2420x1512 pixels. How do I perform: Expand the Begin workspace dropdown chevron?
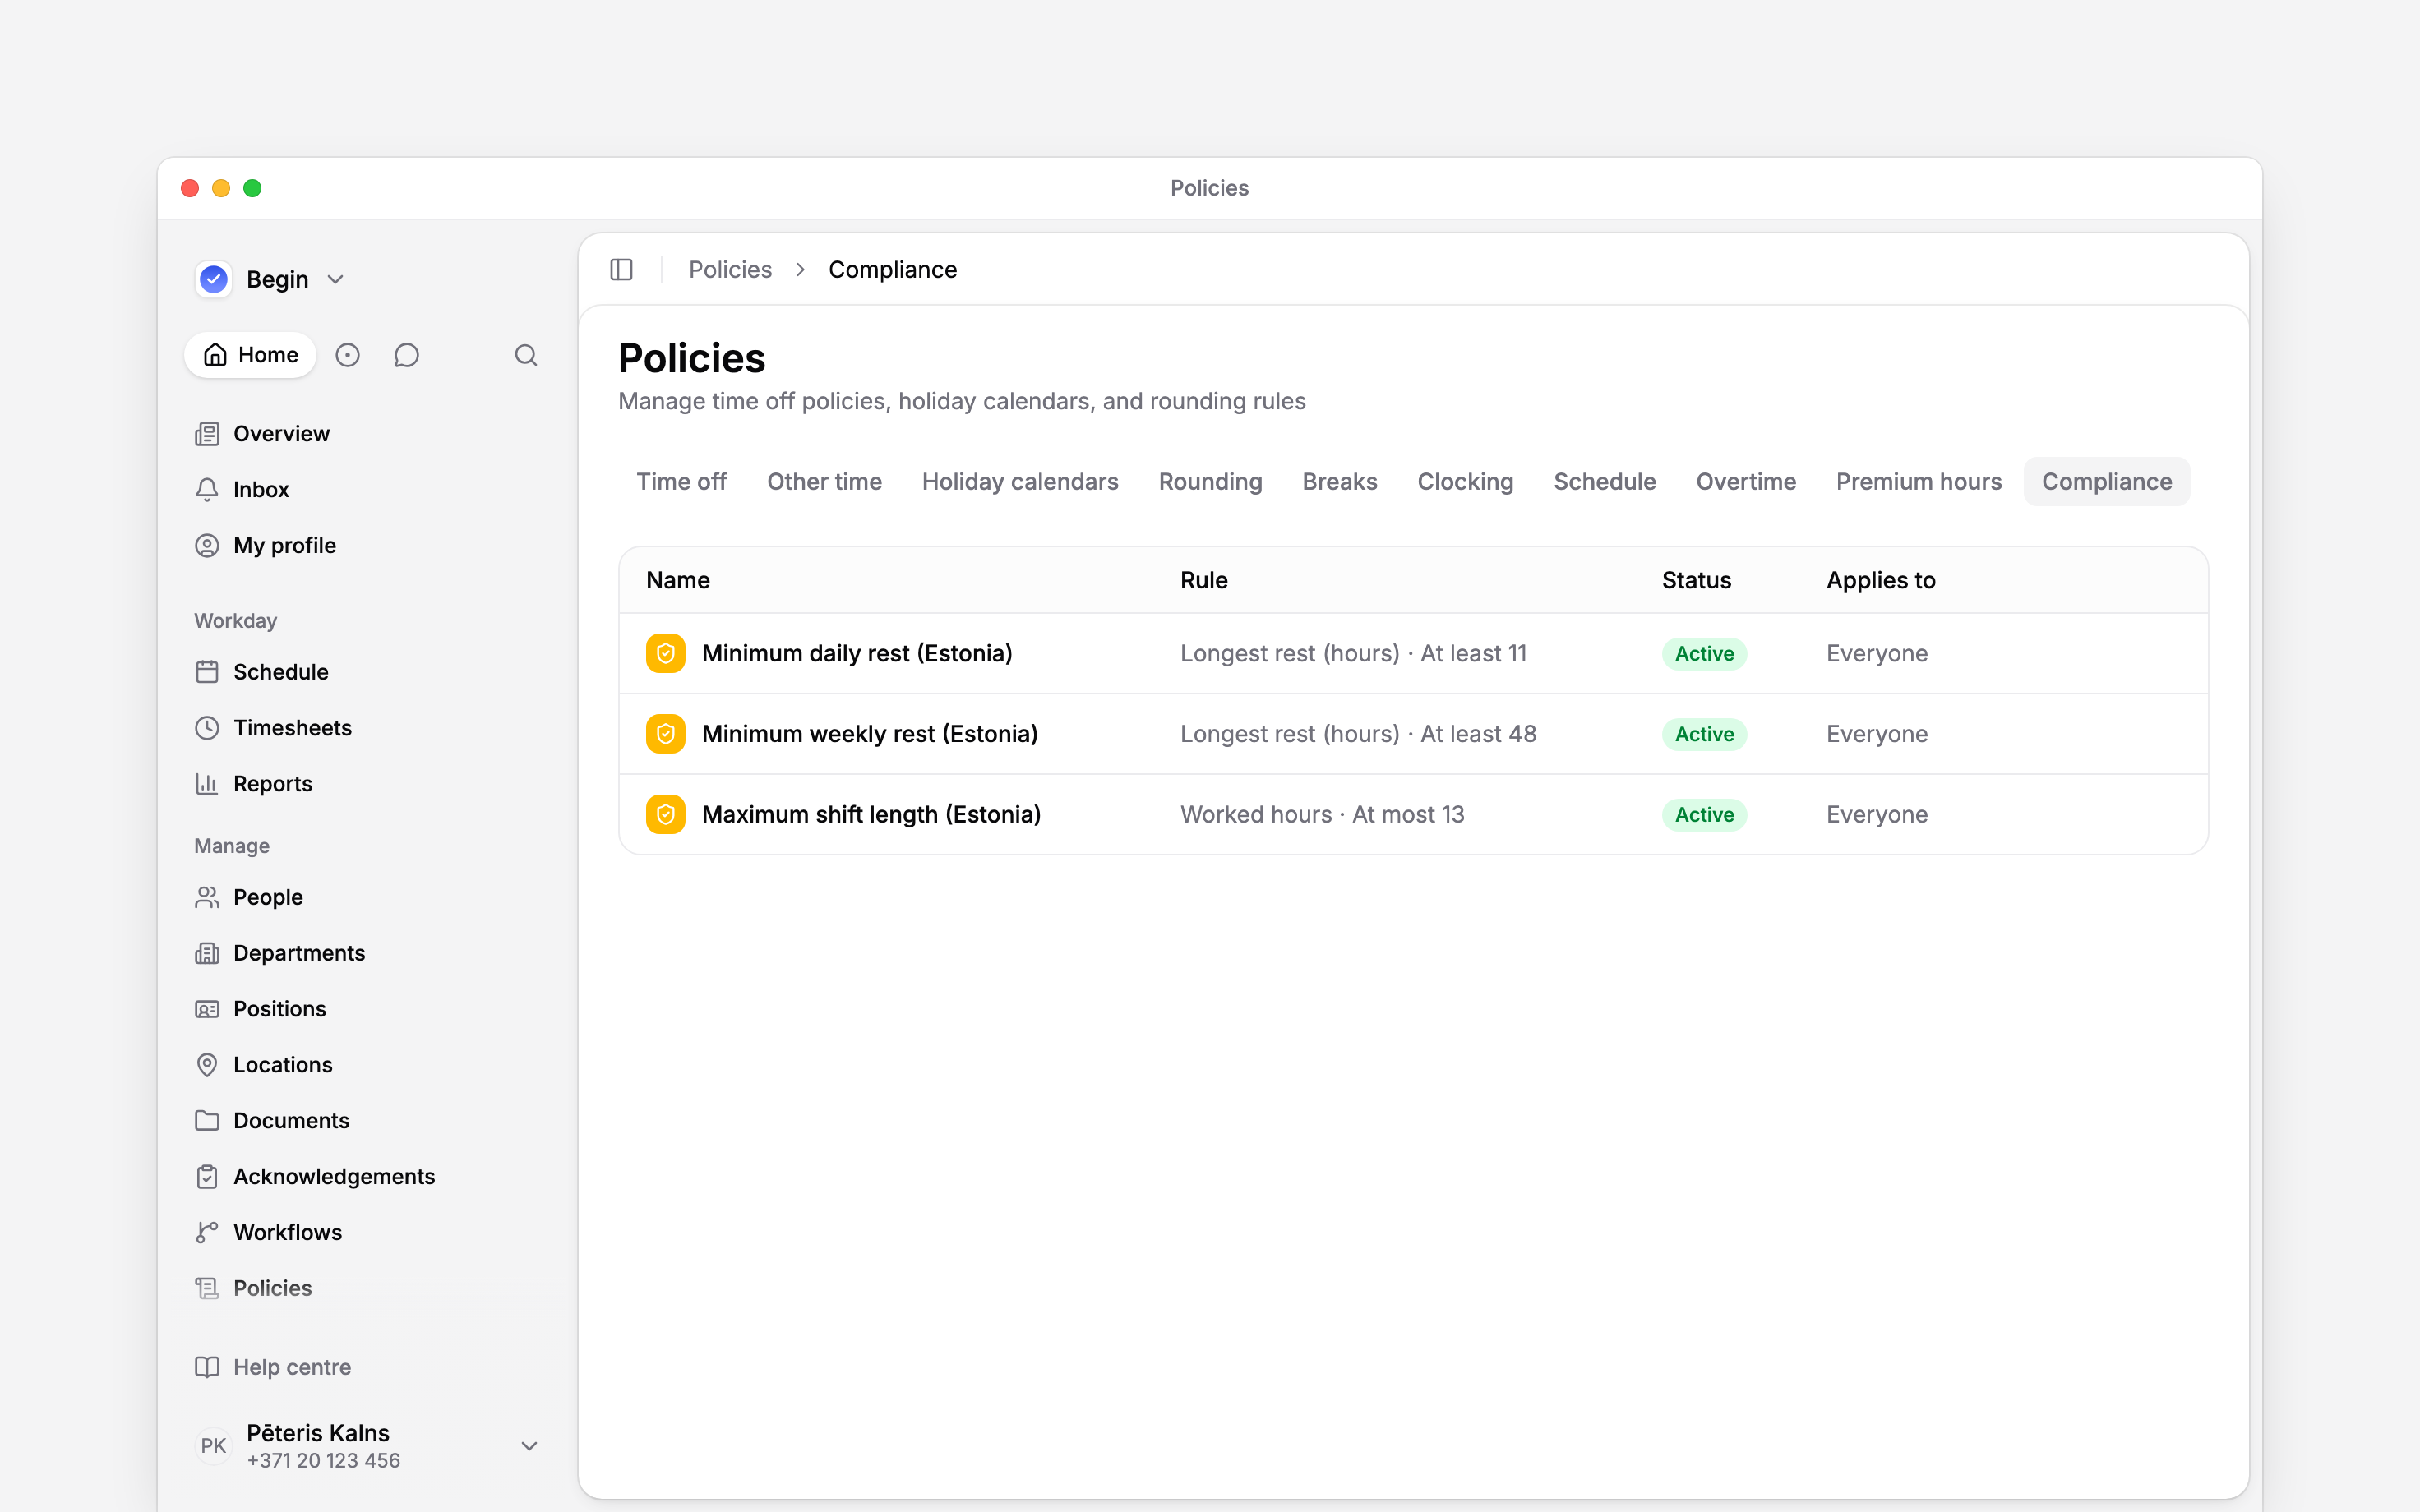[336, 280]
